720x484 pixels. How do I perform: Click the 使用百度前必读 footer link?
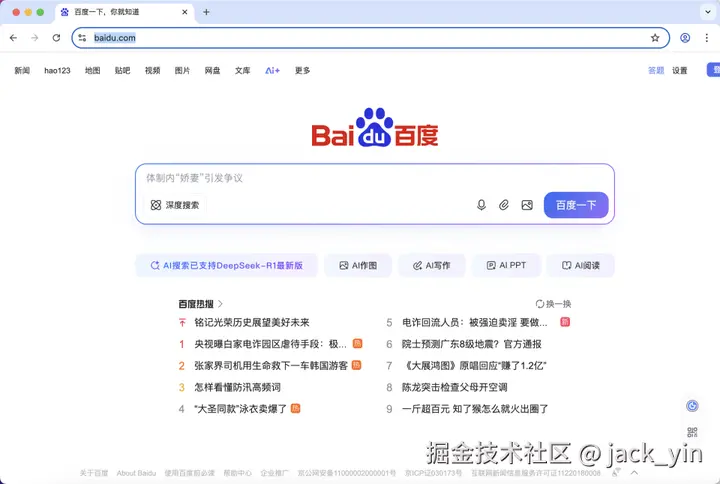[189, 473]
